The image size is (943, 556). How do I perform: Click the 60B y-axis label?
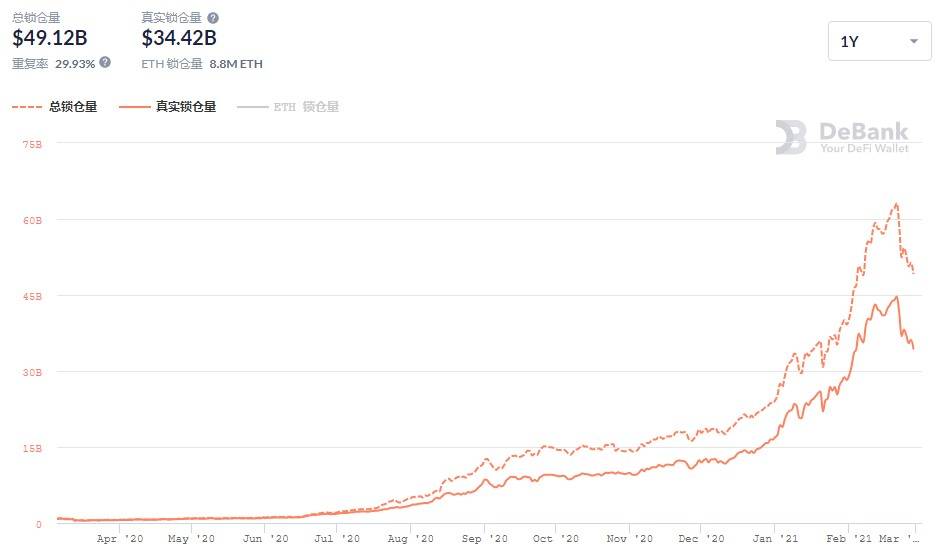(32, 220)
